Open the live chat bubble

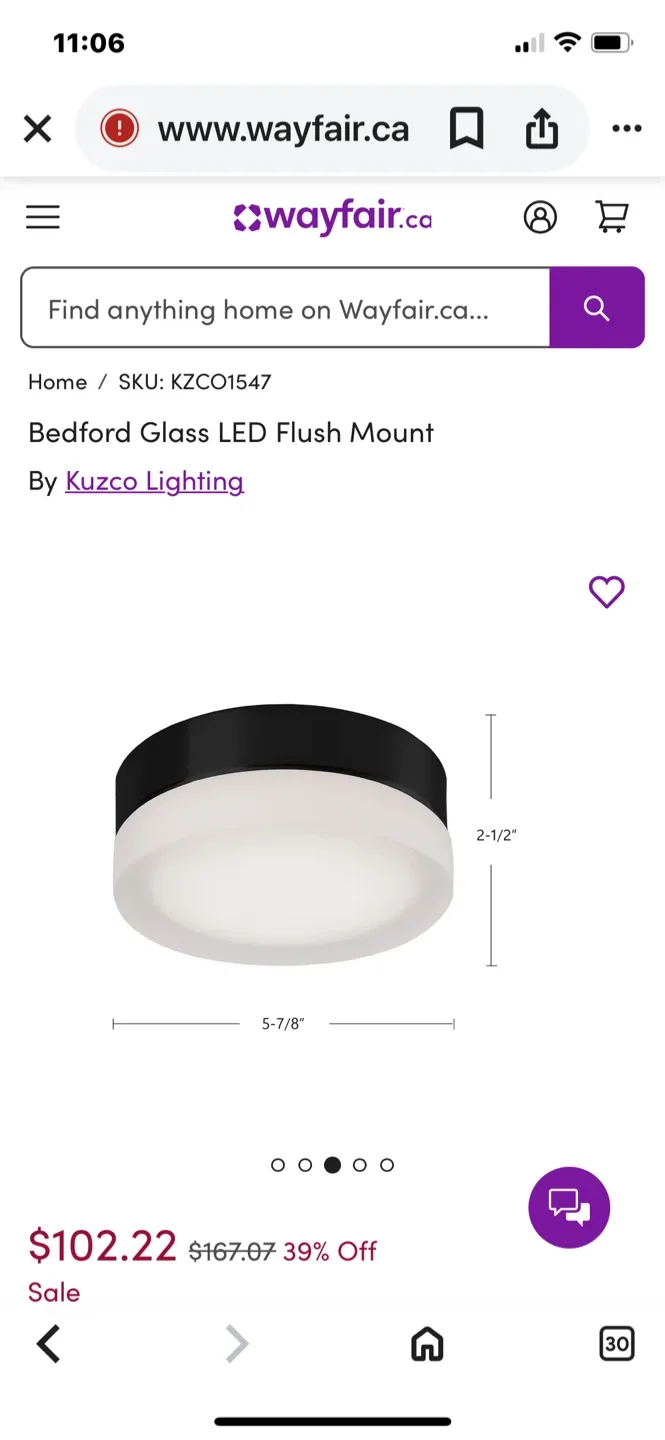pos(568,1207)
